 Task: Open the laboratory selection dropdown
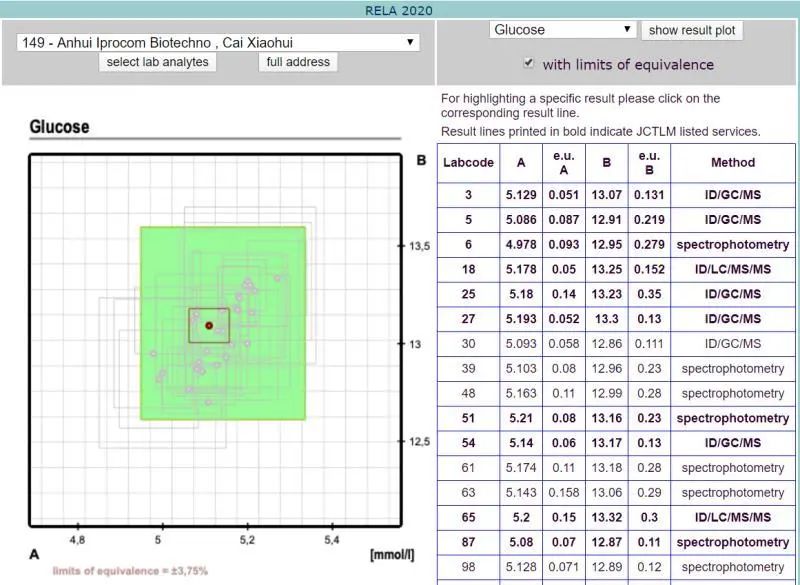coord(218,43)
